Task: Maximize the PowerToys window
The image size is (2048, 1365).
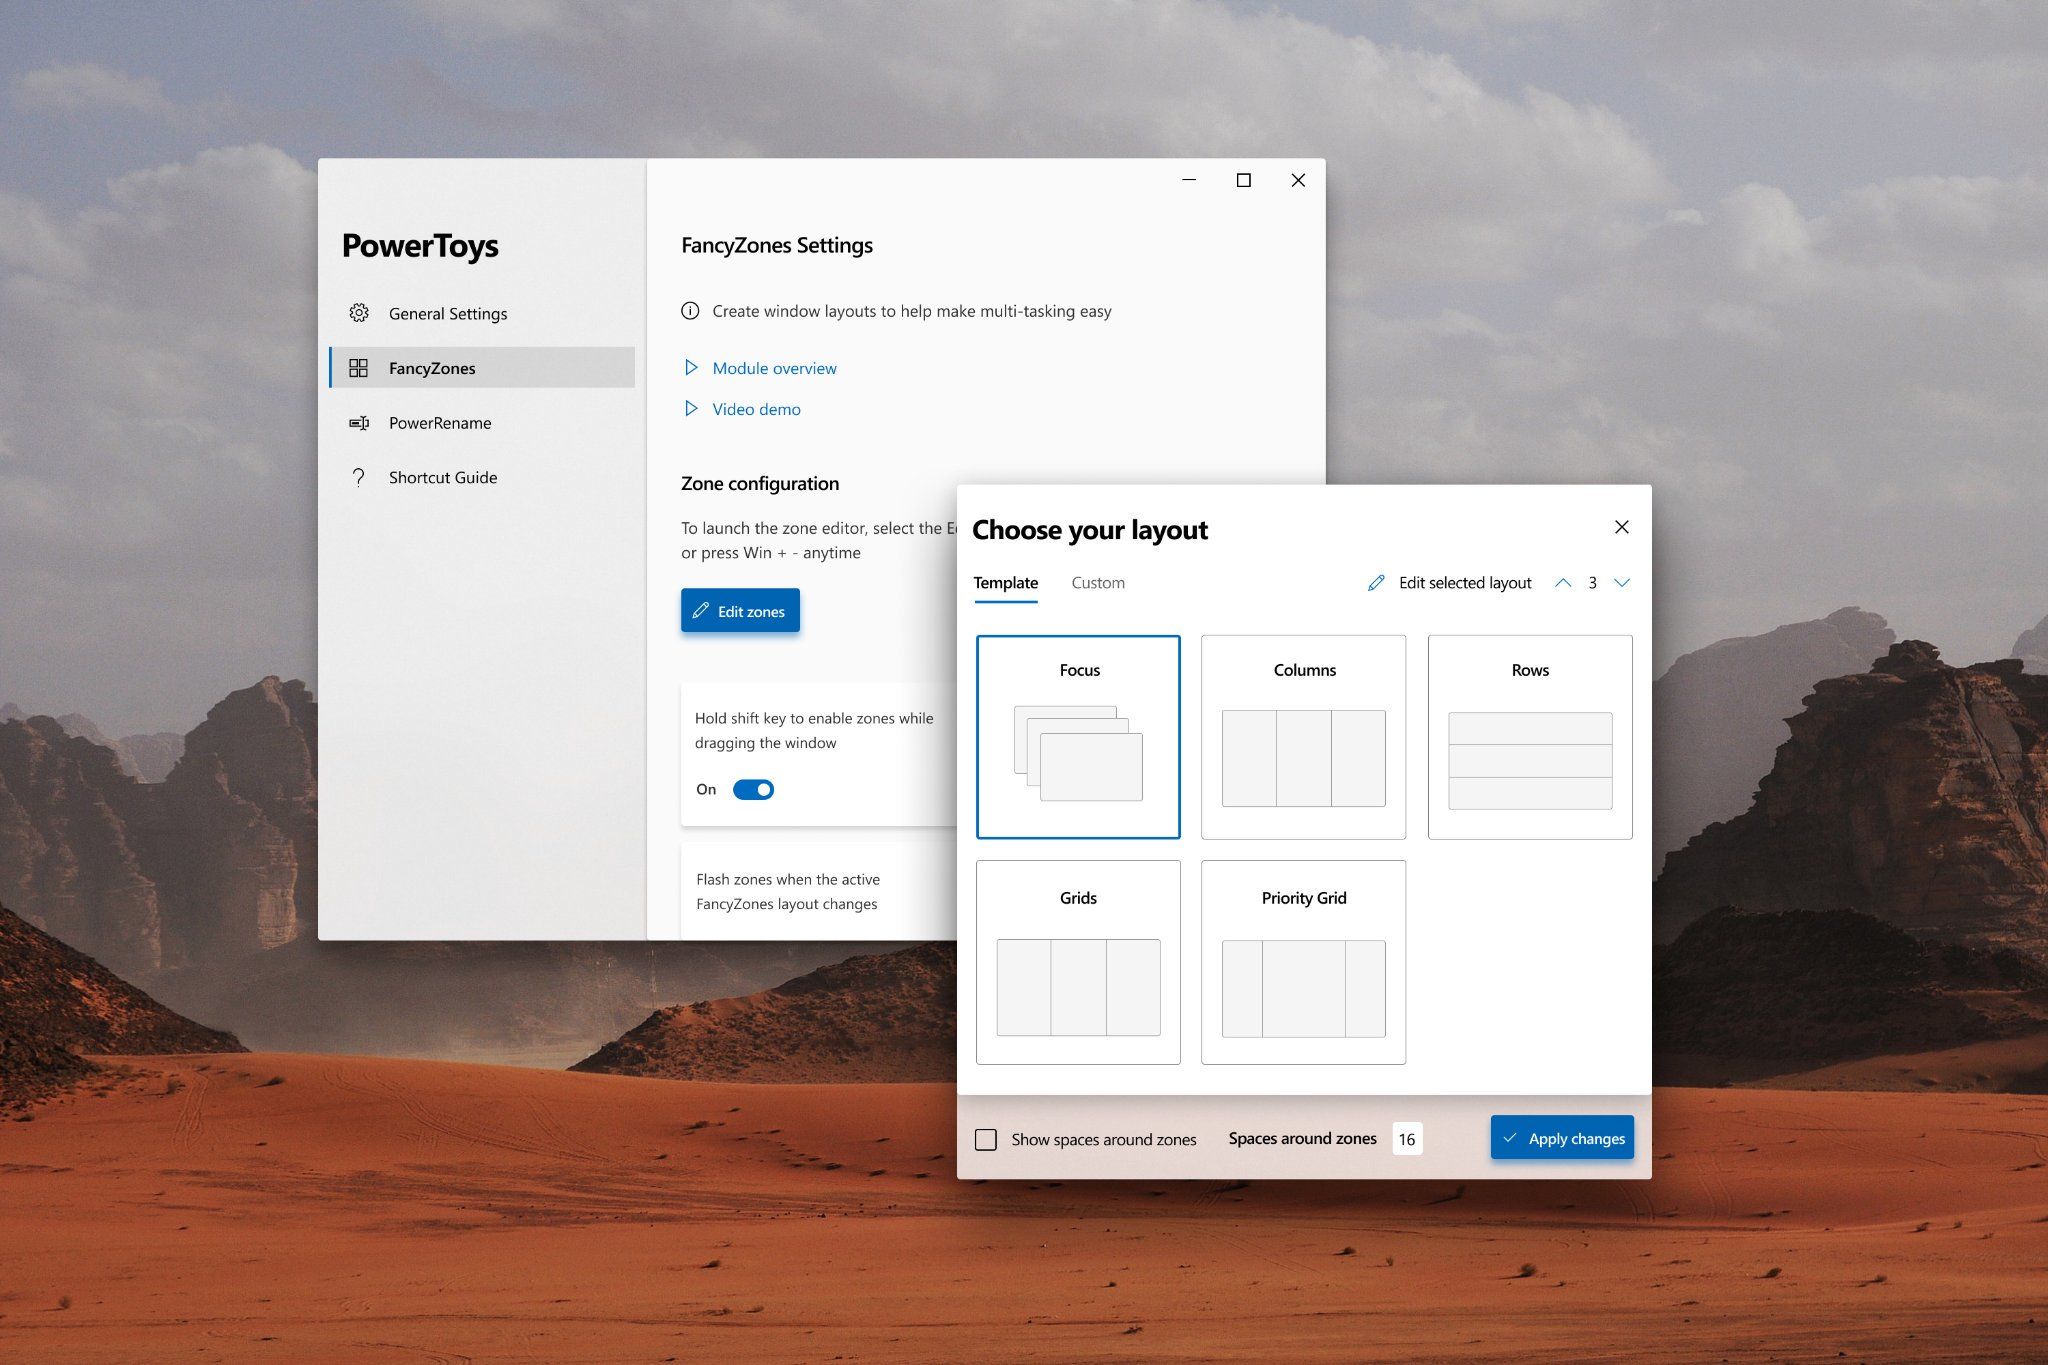Action: point(1244,180)
